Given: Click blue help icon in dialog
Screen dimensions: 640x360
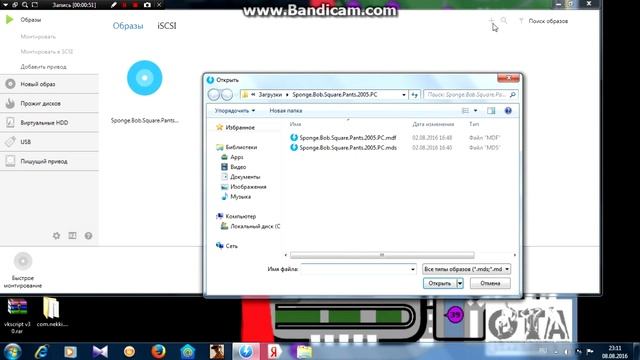Looking at the screenshot, I should click(508, 111).
